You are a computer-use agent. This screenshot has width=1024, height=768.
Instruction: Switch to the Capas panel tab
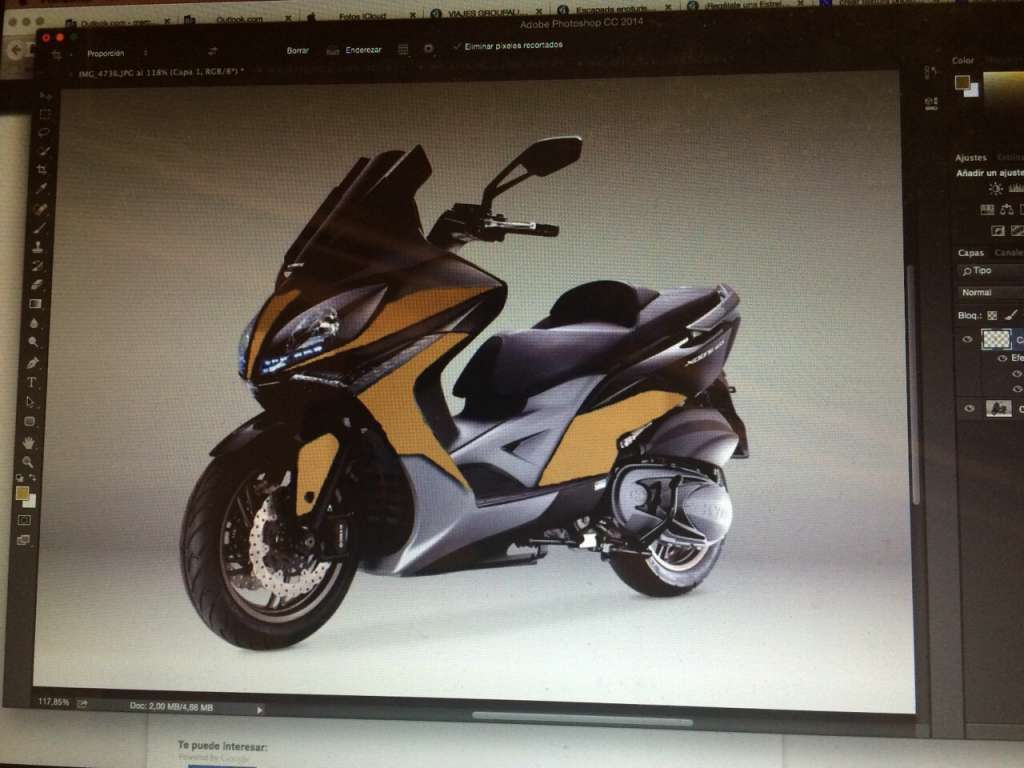pyautogui.click(x=970, y=253)
